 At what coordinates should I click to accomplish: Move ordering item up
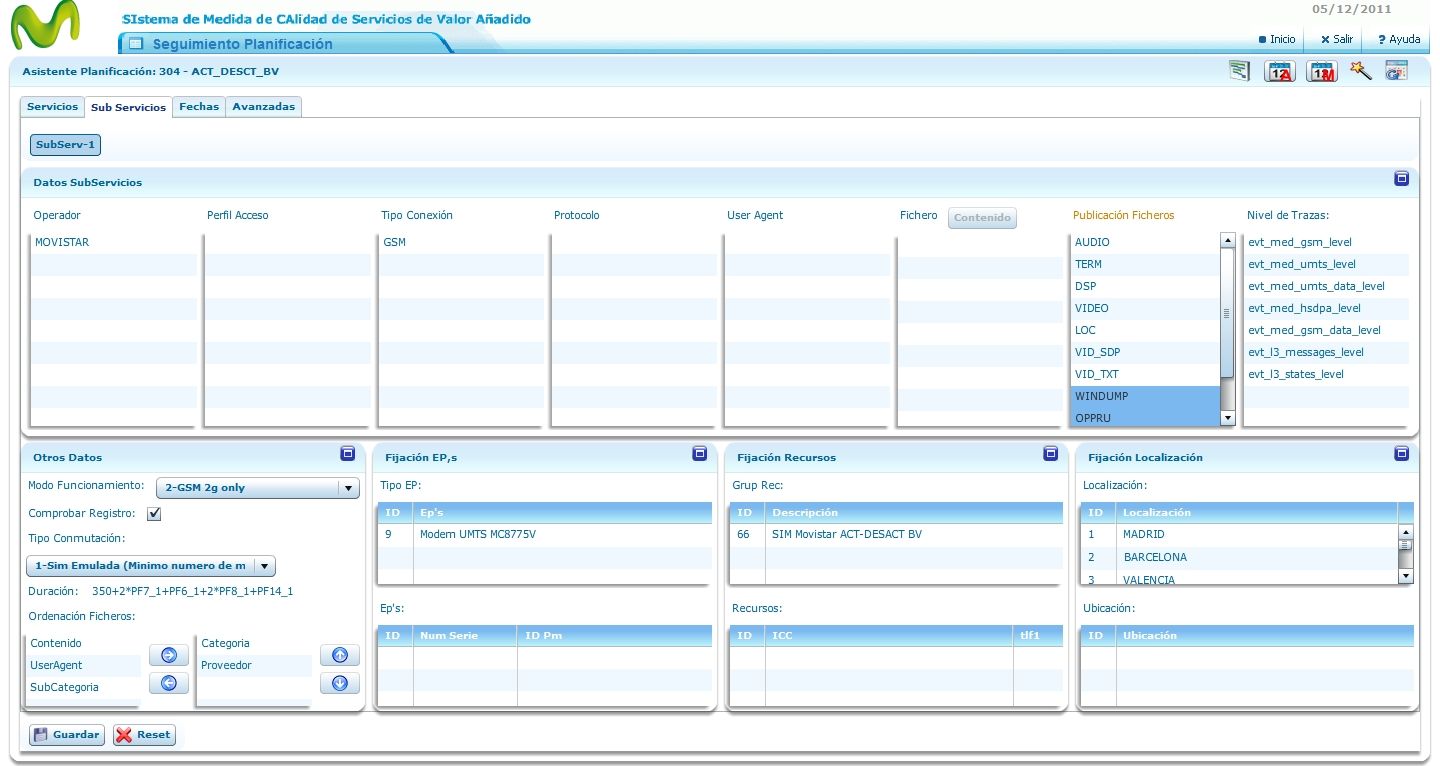(x=340, y=655)
